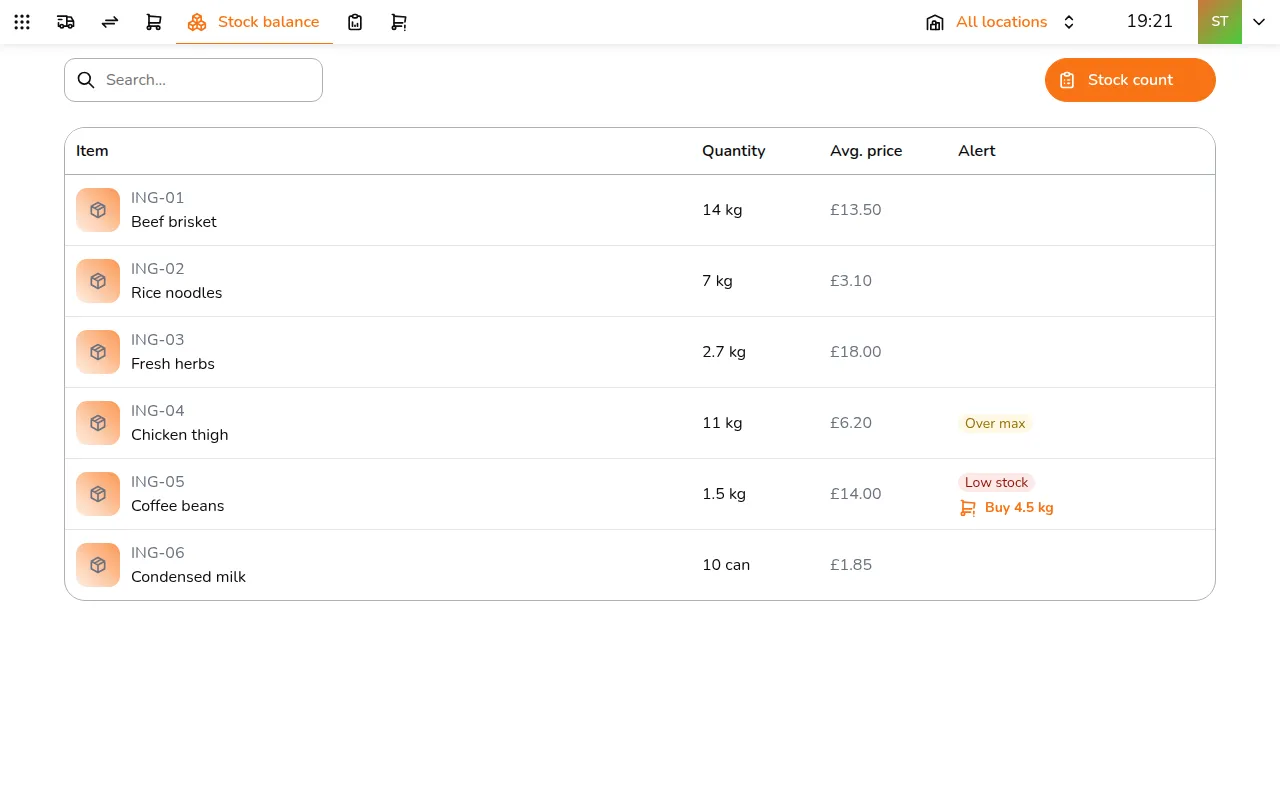Click the ING-03 item code
The image size is (1280, 800).
[158, 340]
